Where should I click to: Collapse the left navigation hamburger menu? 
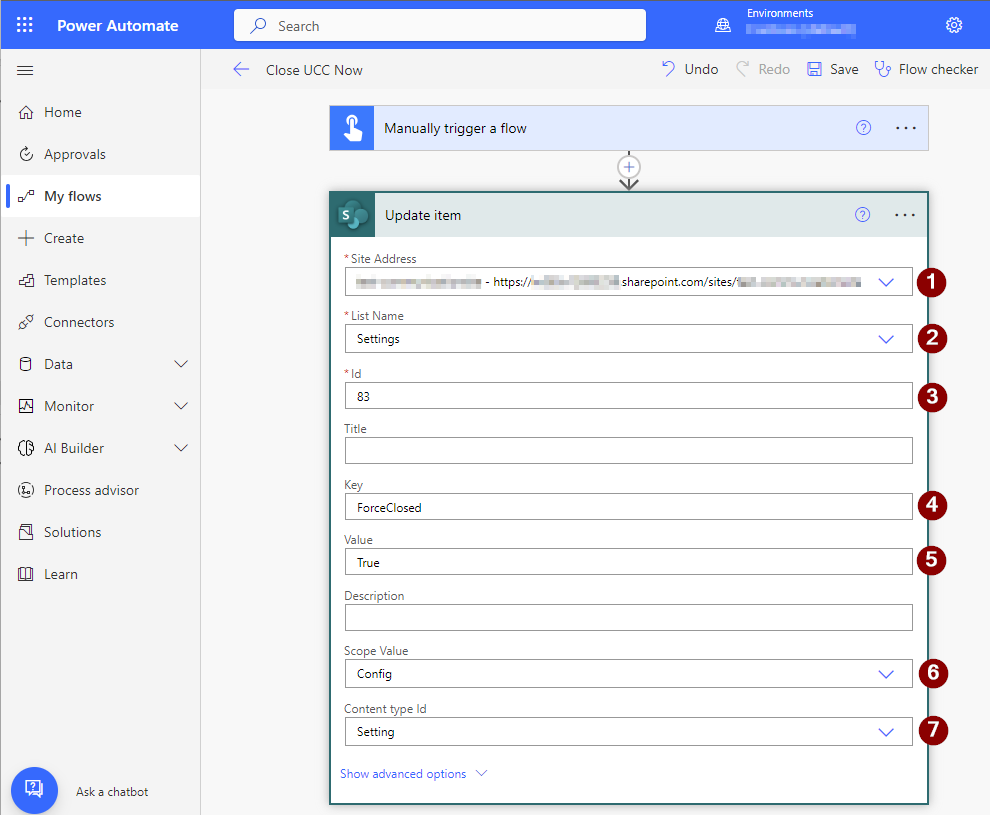[25, 70]
